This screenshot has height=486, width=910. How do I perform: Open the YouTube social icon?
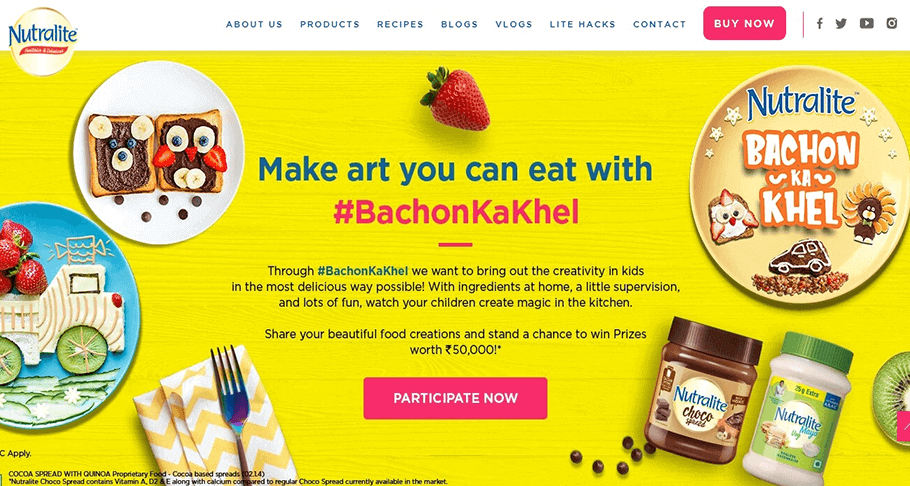[866, 24]
